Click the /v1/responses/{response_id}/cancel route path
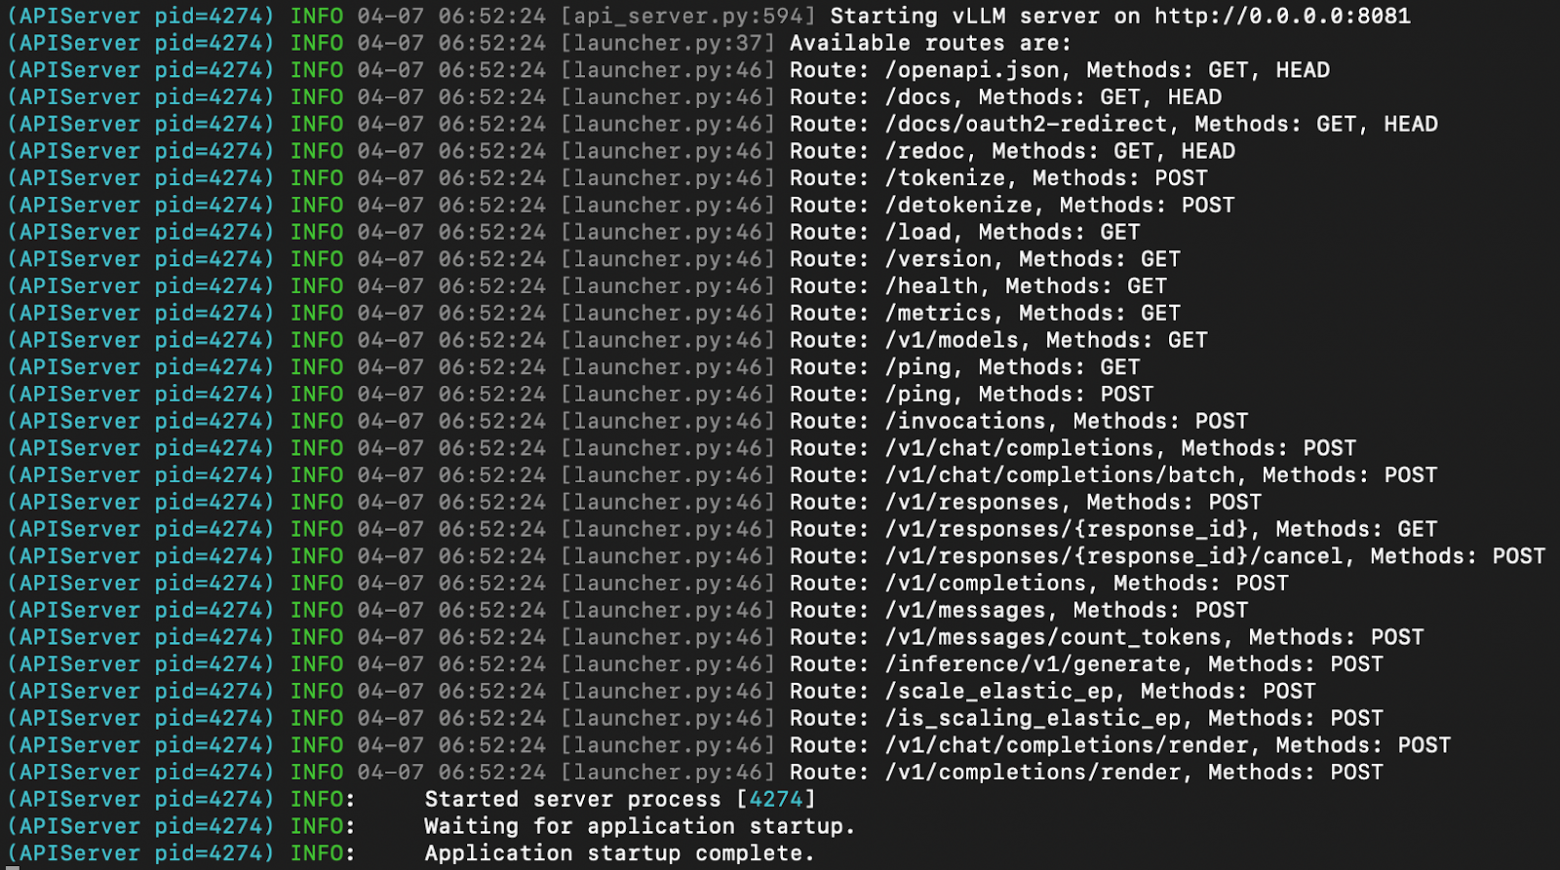This screenshot has width=1560, height=870. click(1114, 556)
